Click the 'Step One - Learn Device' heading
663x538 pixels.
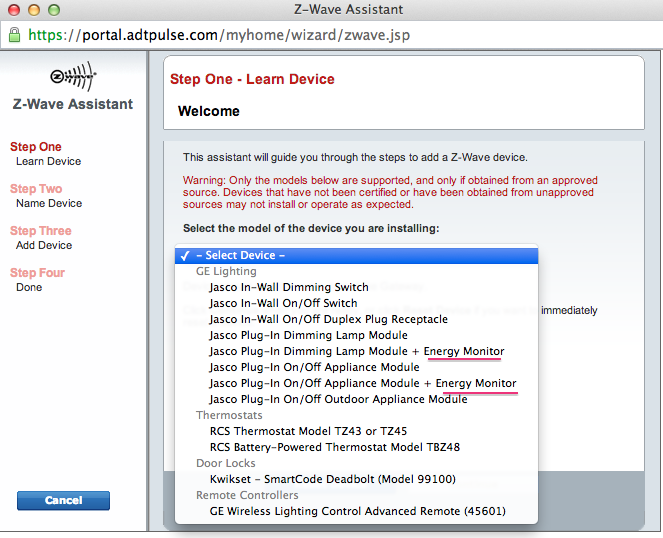252,79
